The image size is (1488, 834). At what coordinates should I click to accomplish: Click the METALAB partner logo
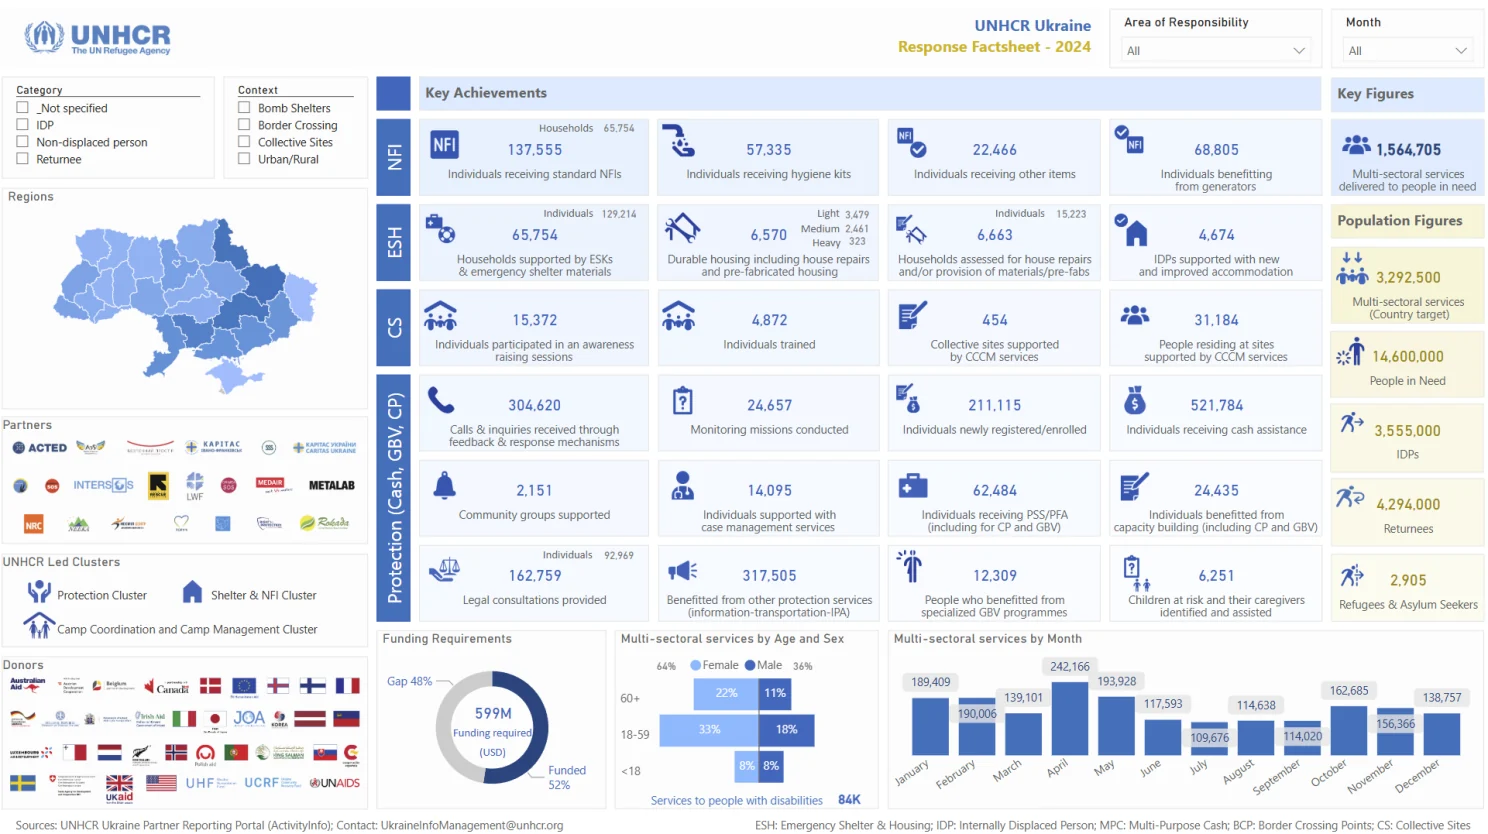pyautogui.click(x=332, y=485)
